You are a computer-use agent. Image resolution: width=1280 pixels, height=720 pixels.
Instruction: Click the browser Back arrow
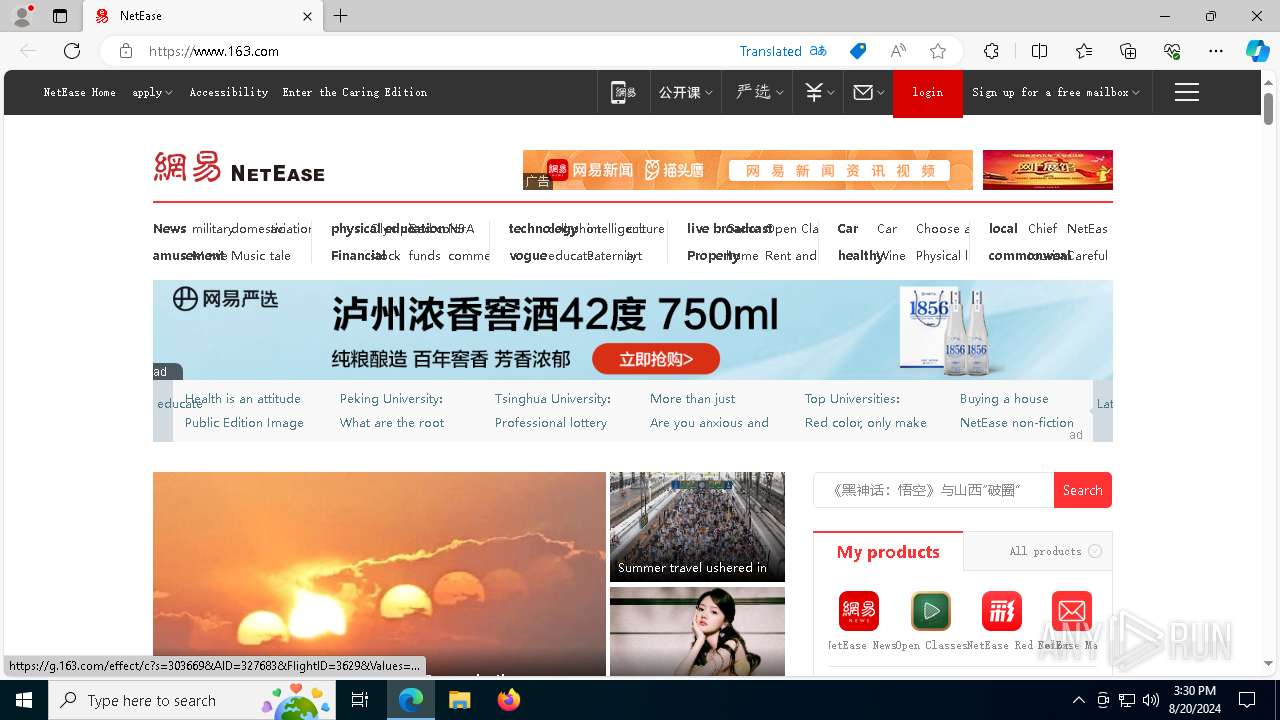click(x=28, y=51)
